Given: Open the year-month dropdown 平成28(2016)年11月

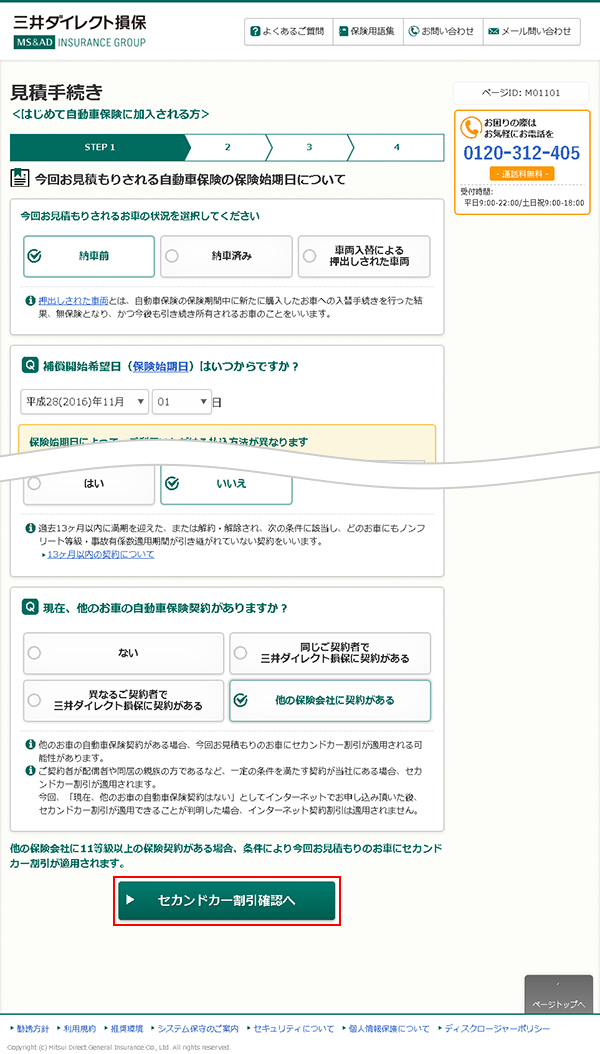Looking at the screenshot, I should click(84, 401).
